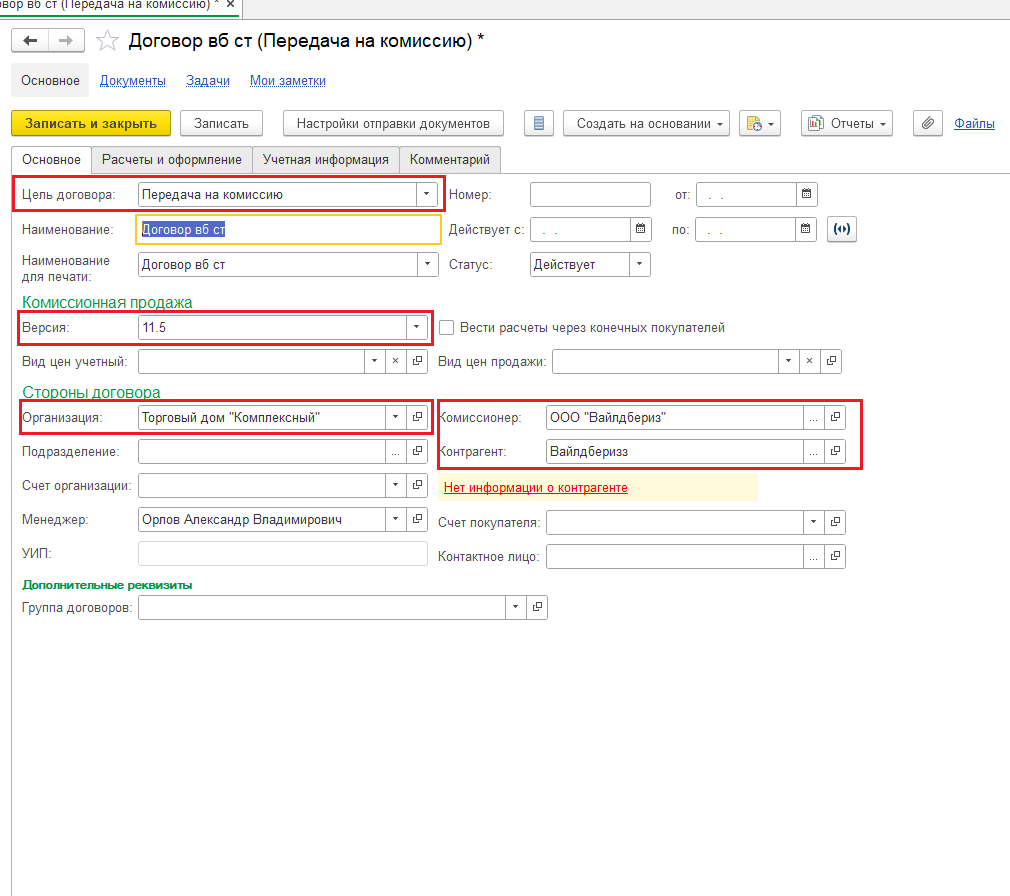
Task: Open the 'Документы' navigation link
Action: pyautogui.click(x=133, y=81)
